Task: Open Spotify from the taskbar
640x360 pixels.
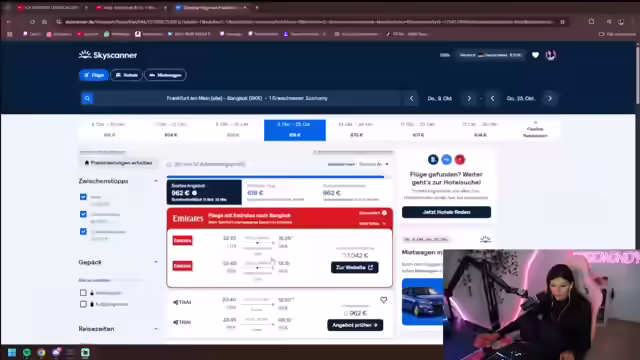Action: (x=27, y=352)
